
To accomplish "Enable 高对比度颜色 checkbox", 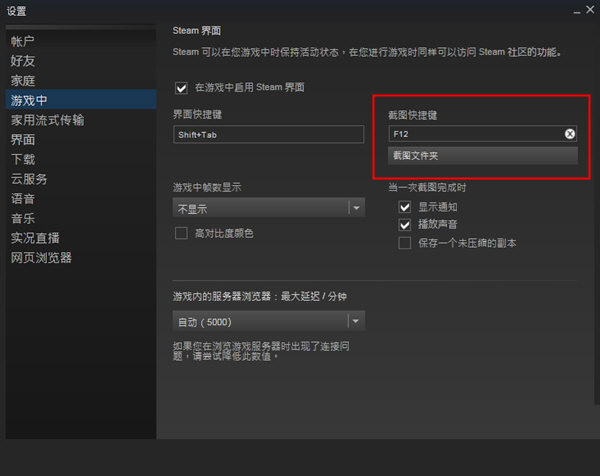I will (x=181, y=233).
